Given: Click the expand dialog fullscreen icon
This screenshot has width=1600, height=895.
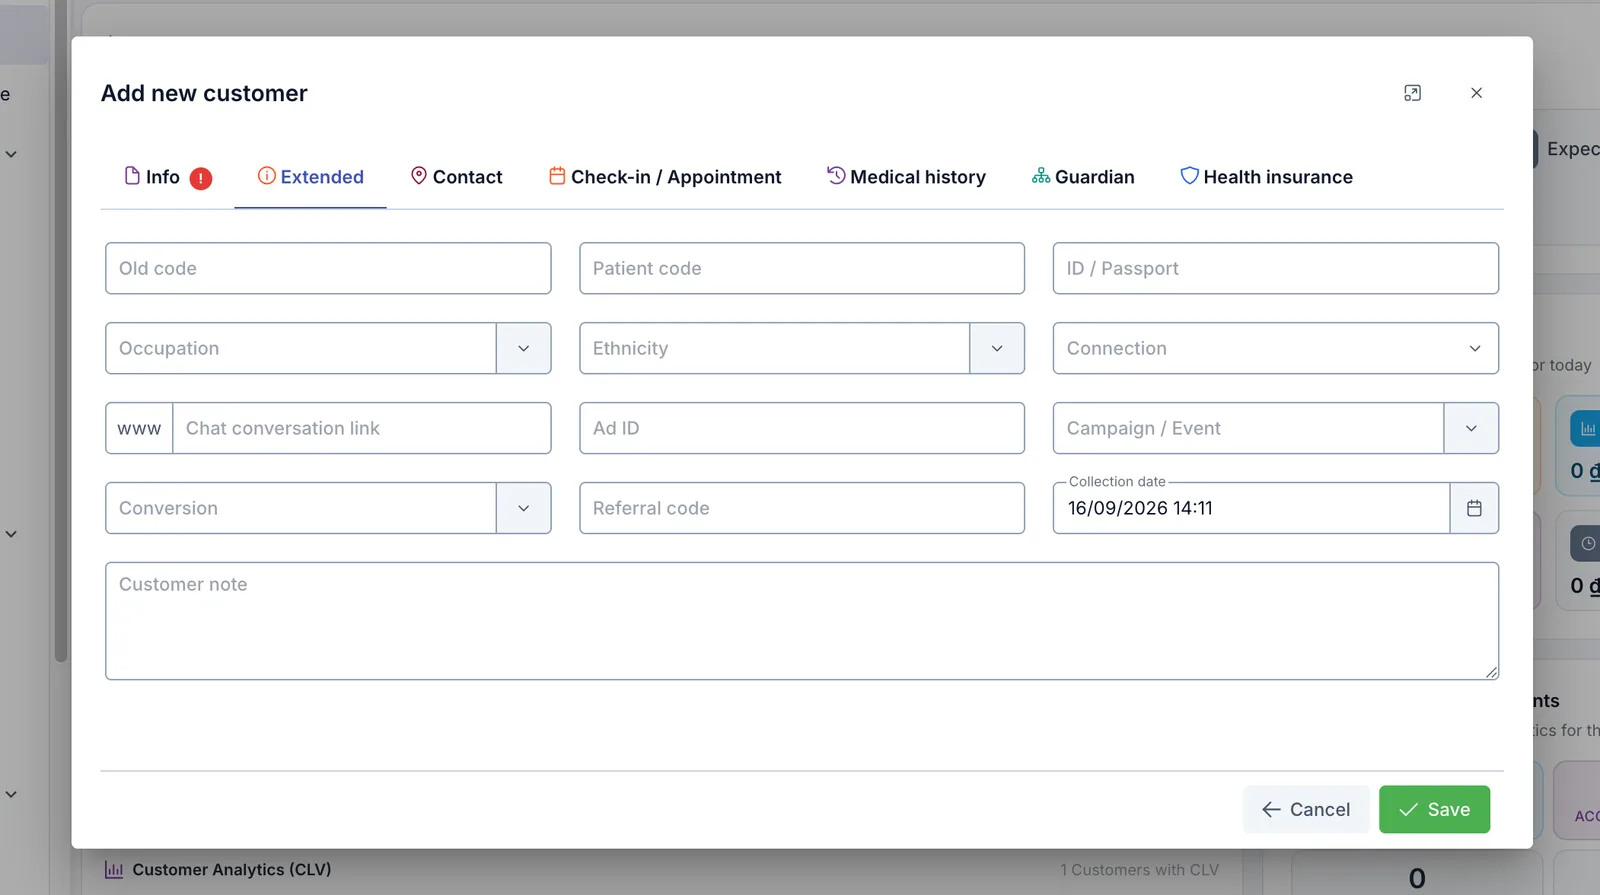Looking at the screenshot, I should 1412,93.
